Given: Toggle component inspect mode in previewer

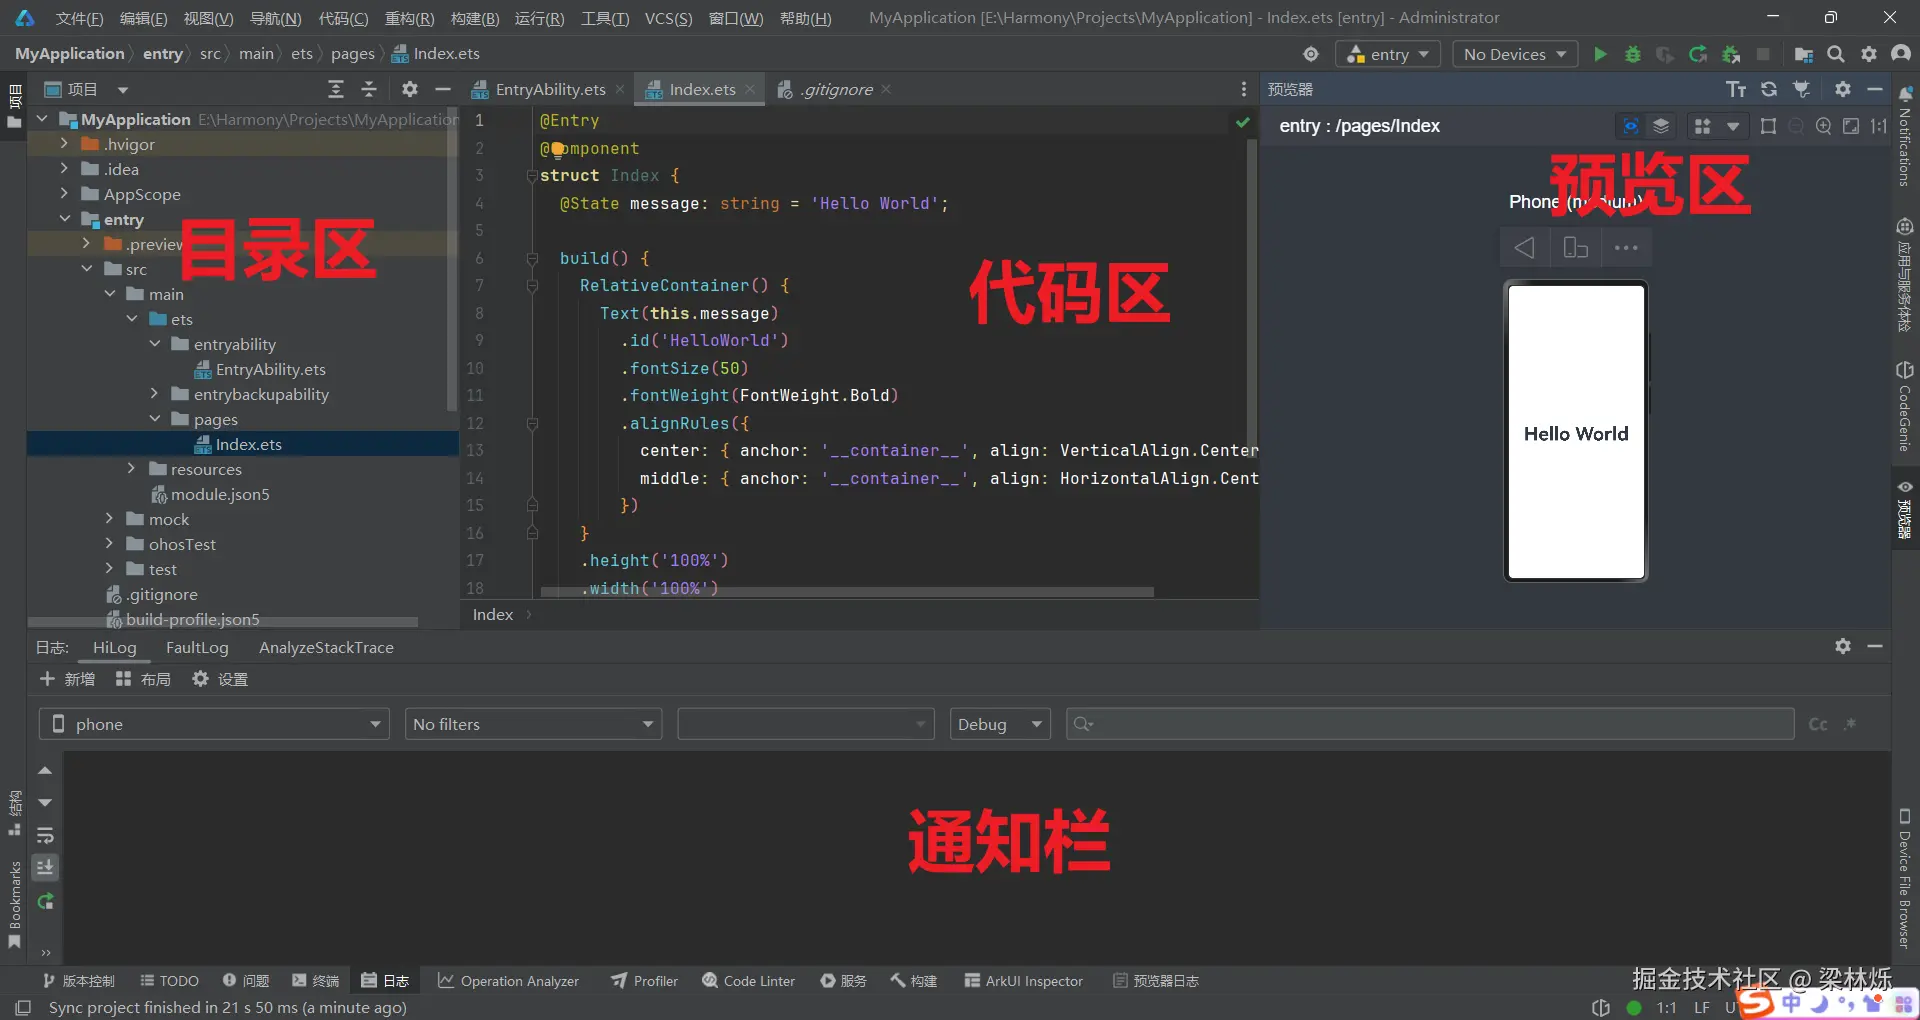Looking at the screenshot, I should [1629, 126].
